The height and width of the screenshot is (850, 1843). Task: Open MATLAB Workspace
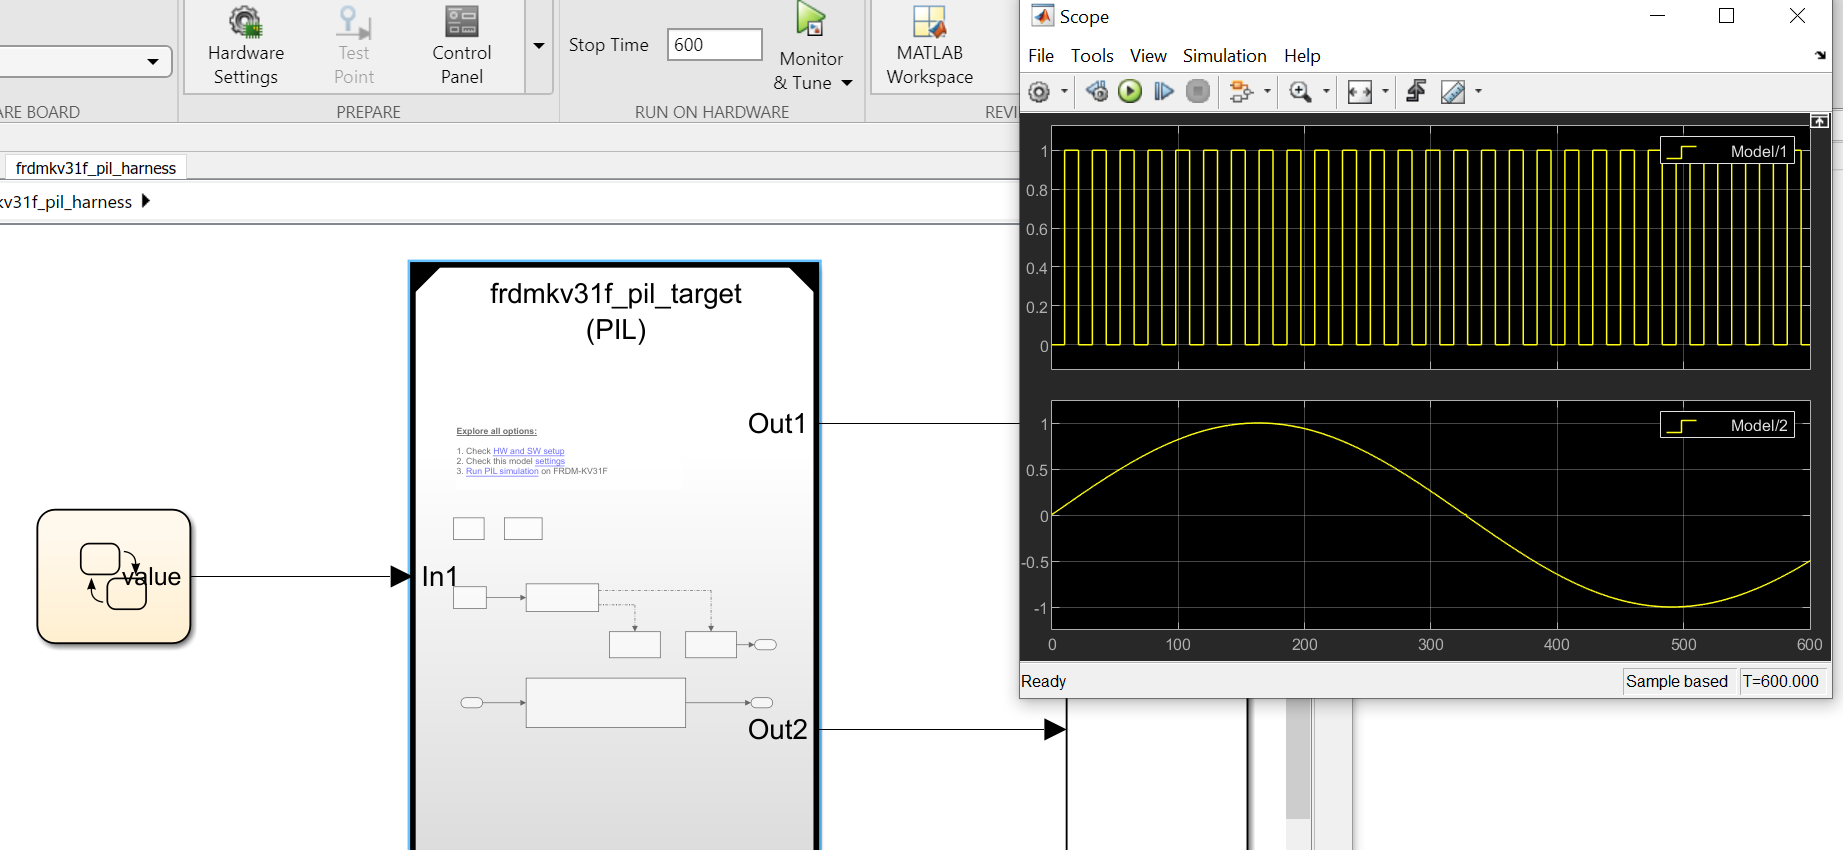tap(930, 47)
